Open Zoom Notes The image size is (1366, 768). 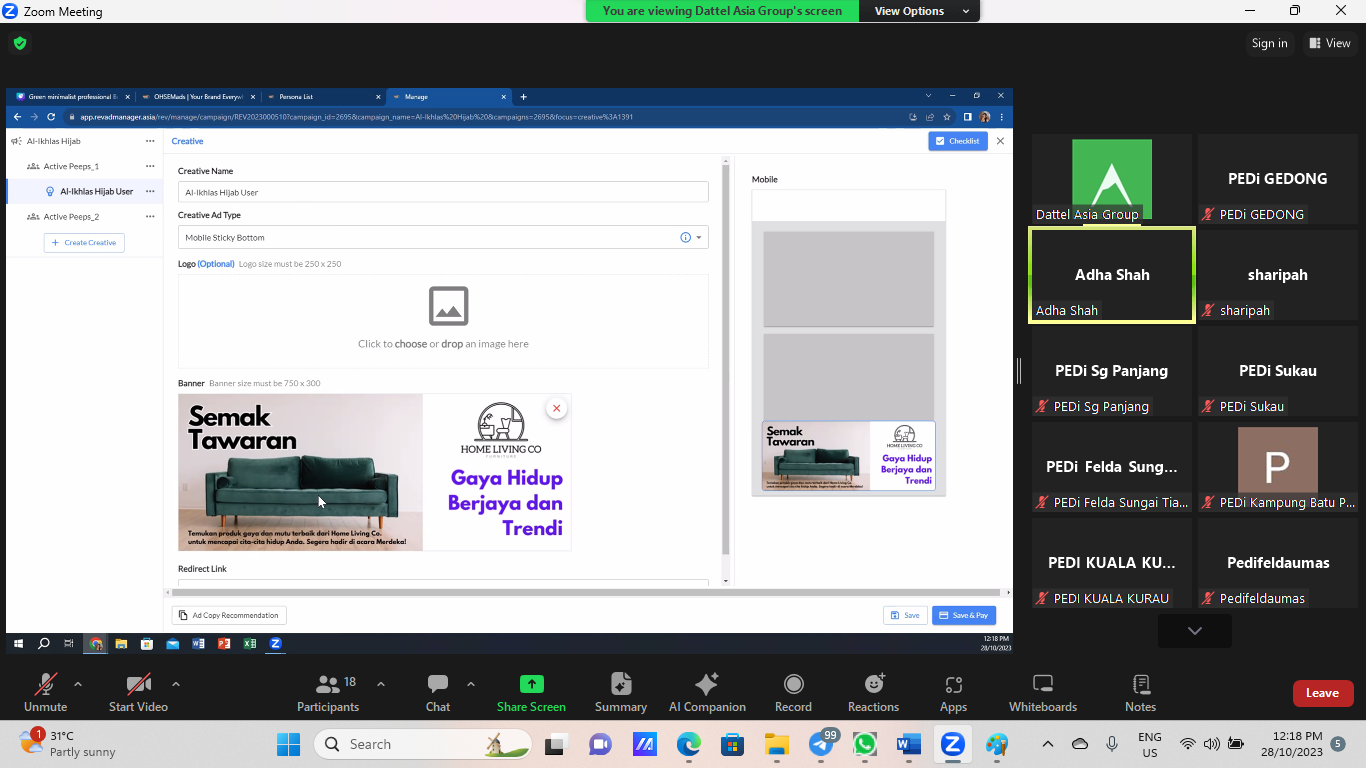tap(1140, 692)
